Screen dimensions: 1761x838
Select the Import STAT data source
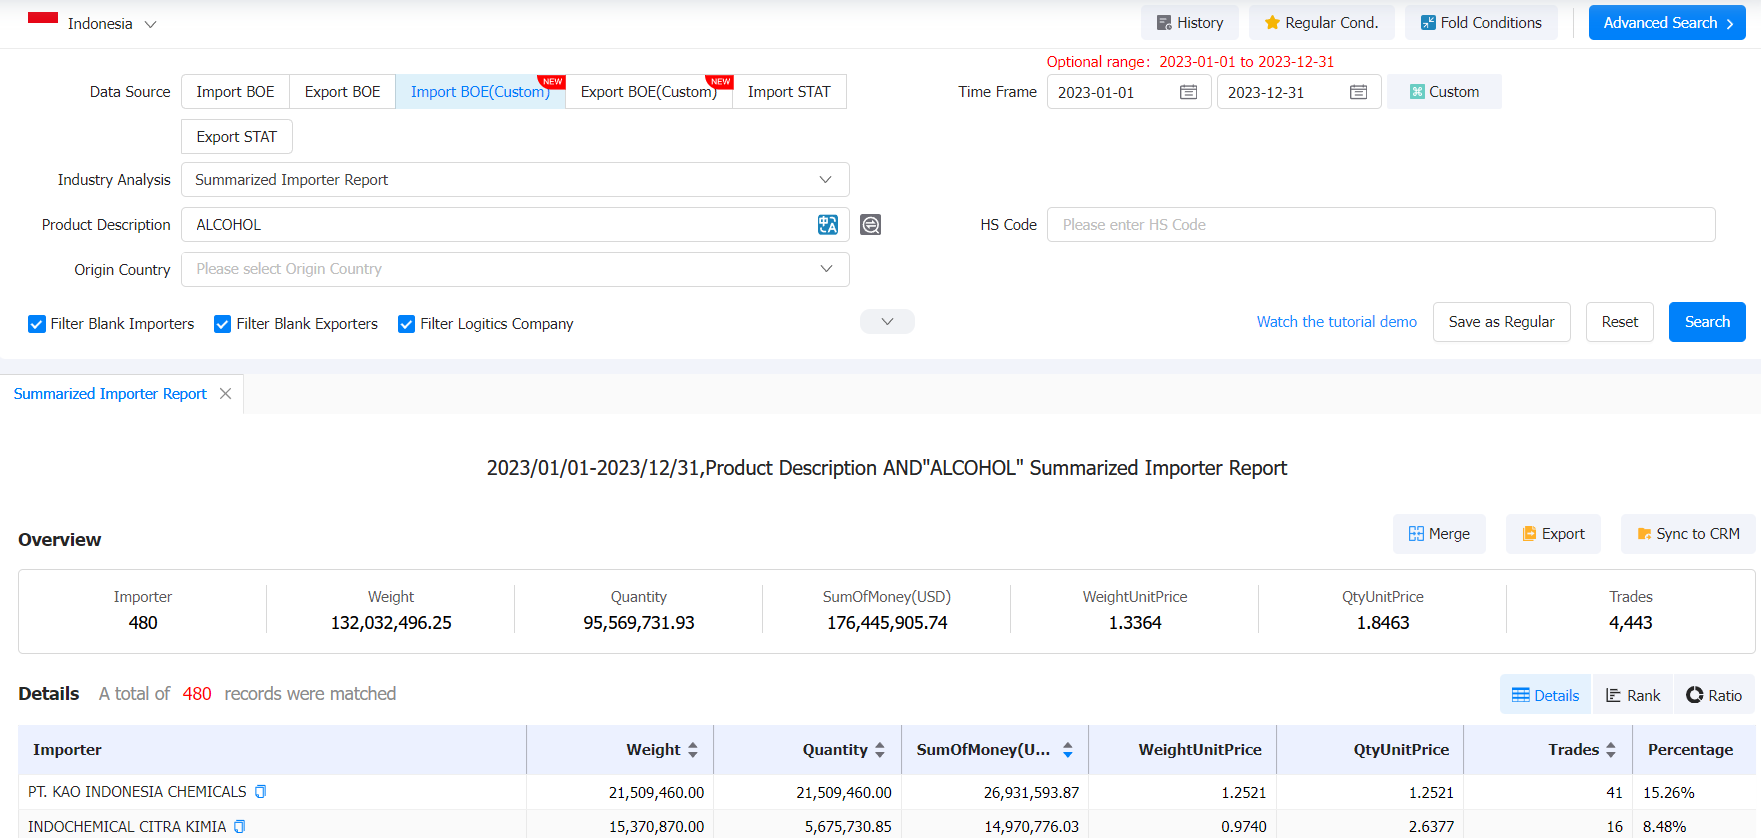click(788, 92)
